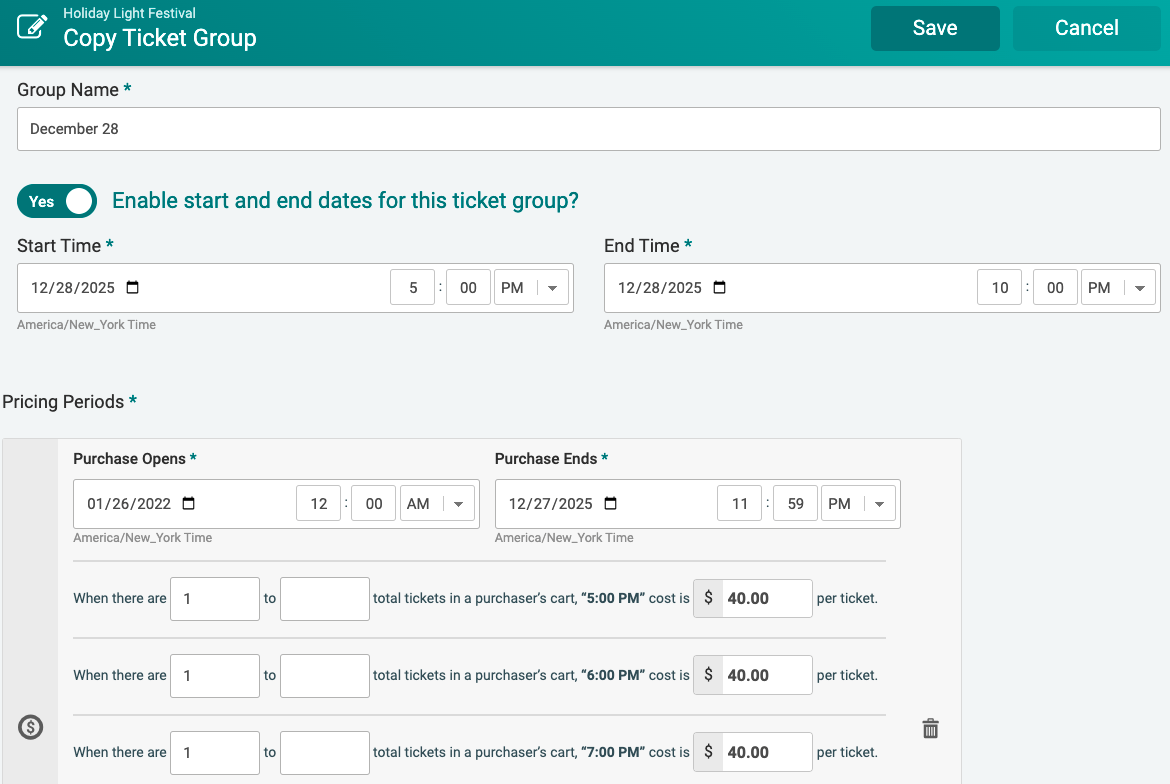This screenshot has height=784, width=1170.
Task: Open the Purchase Opens calendar picker icon
Action: click(x=189, y=504)
